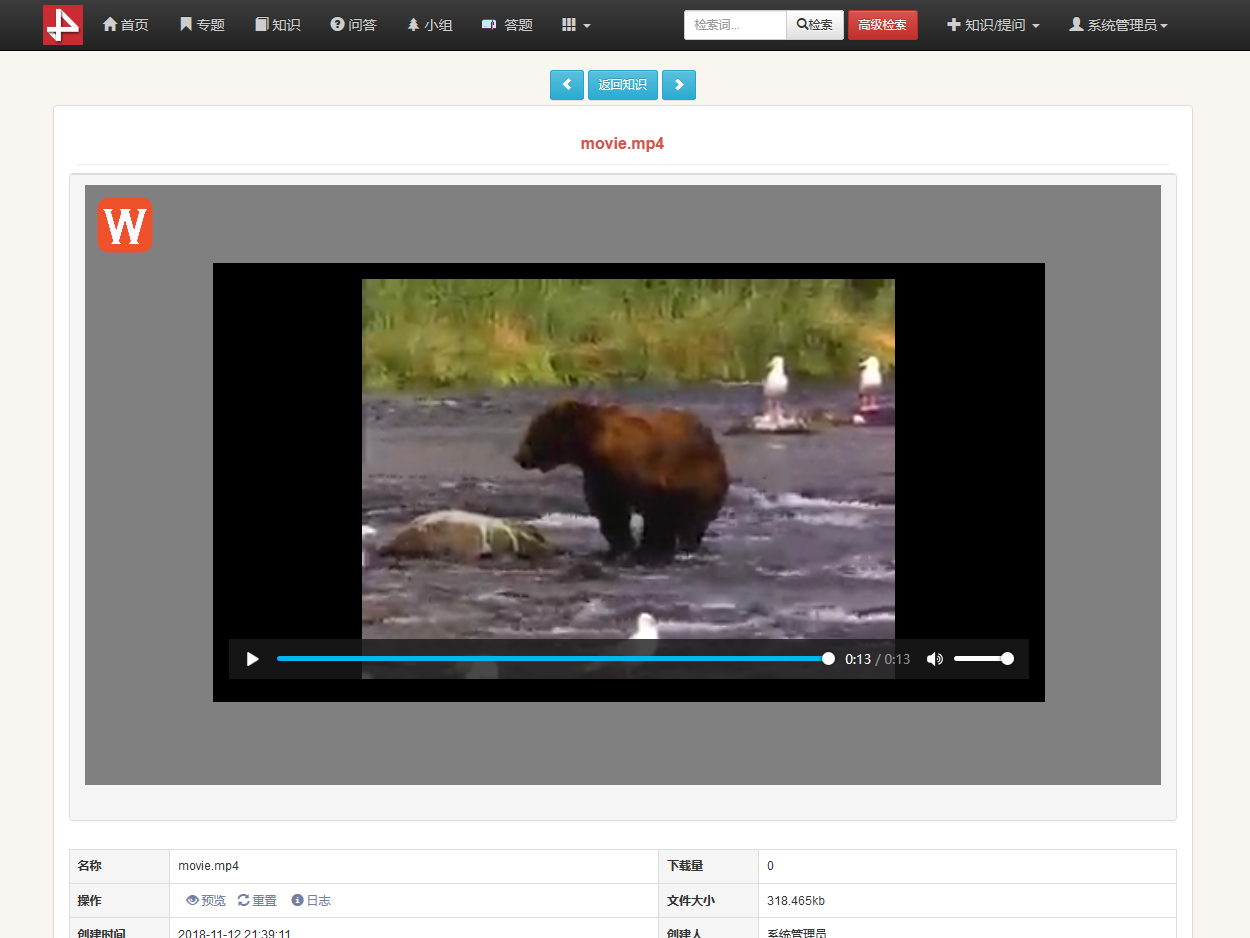The width and height of the screenshot is (1250, 938).
Task: Mute the video speaker icon
Action: 934,659
